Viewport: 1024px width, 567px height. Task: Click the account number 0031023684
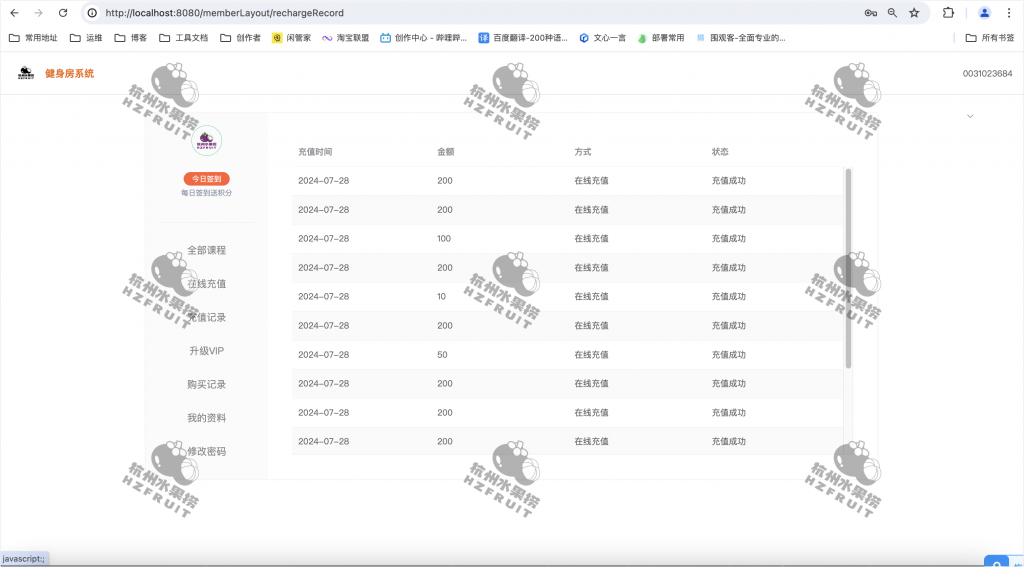pos(987,73)
